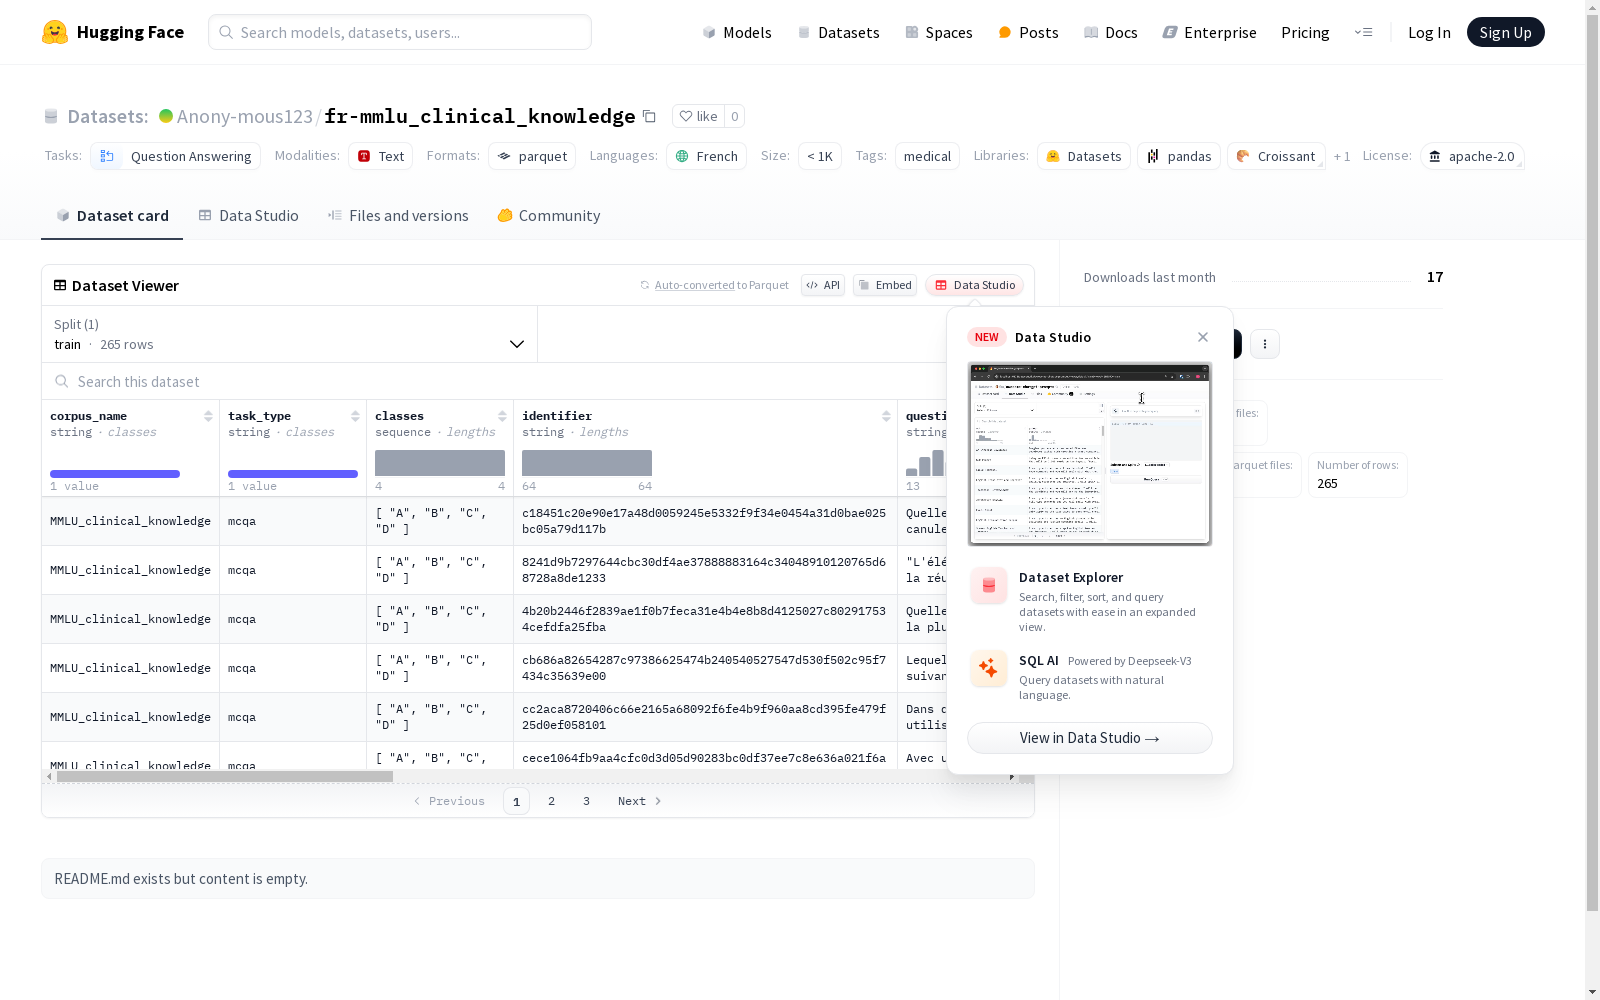Click the corpus_name distribution bar

115,474
